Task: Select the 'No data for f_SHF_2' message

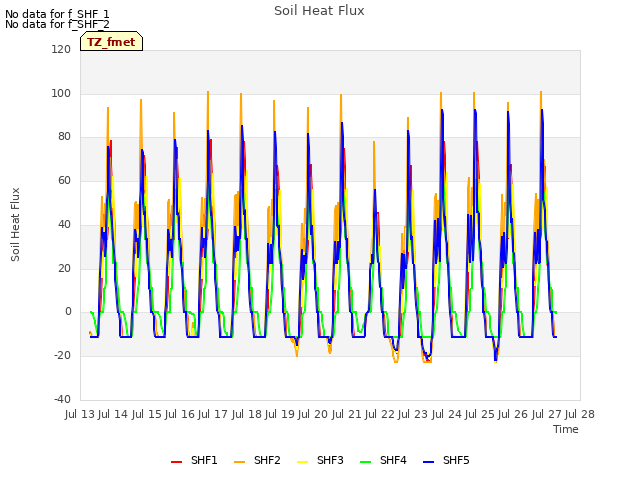Action: click(x=57, y=24)
